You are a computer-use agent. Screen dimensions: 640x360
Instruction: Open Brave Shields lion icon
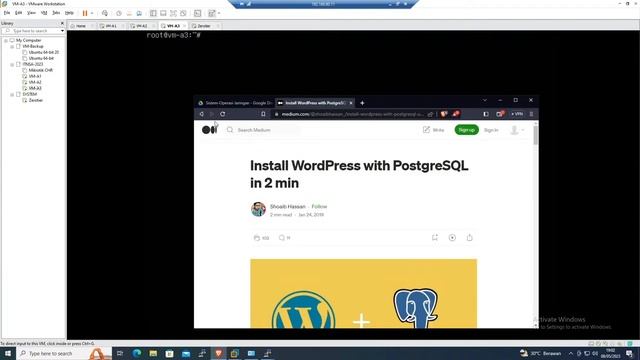point(444,114)
